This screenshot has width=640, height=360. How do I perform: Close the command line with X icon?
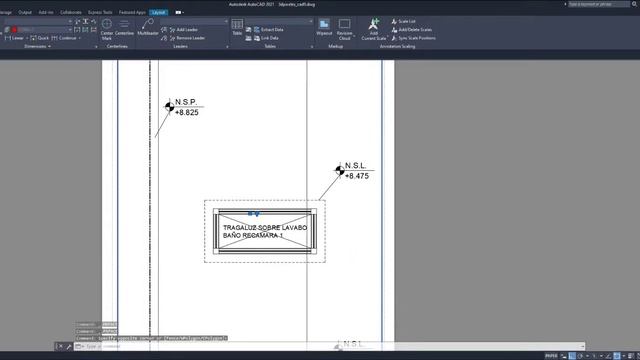coord(60,347)
